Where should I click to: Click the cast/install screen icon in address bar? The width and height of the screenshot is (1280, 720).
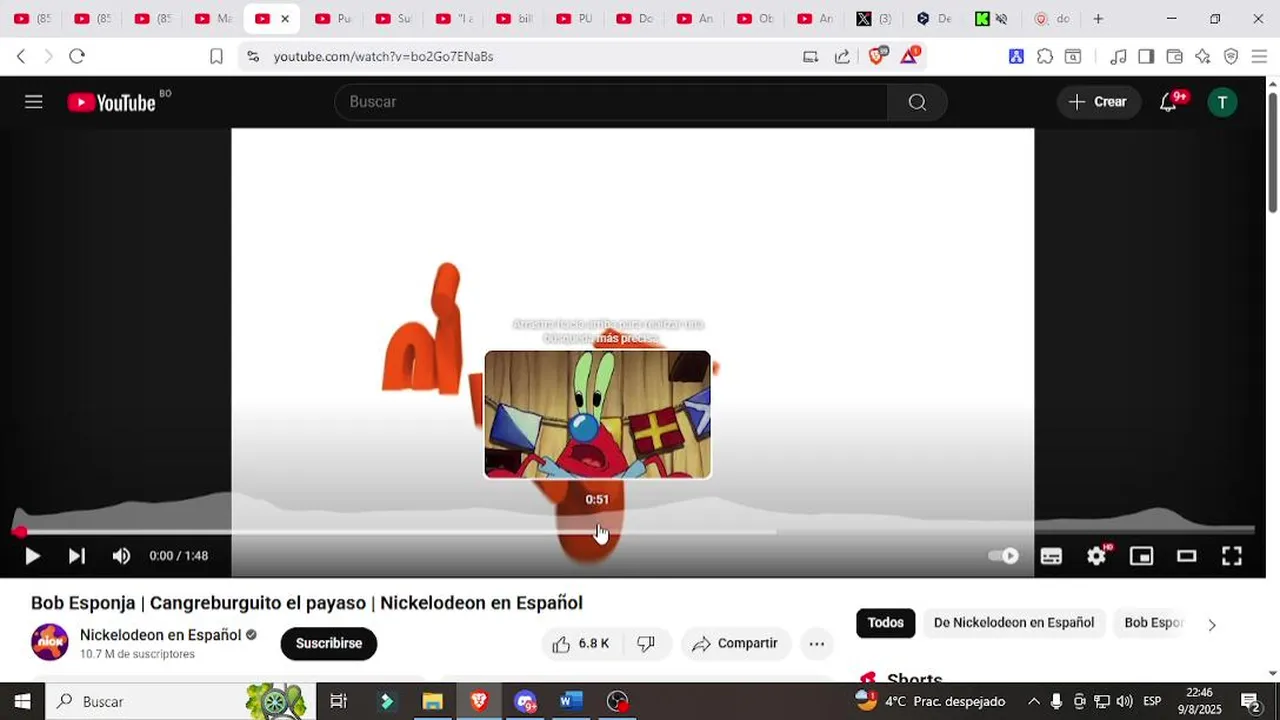pos(811,57)
